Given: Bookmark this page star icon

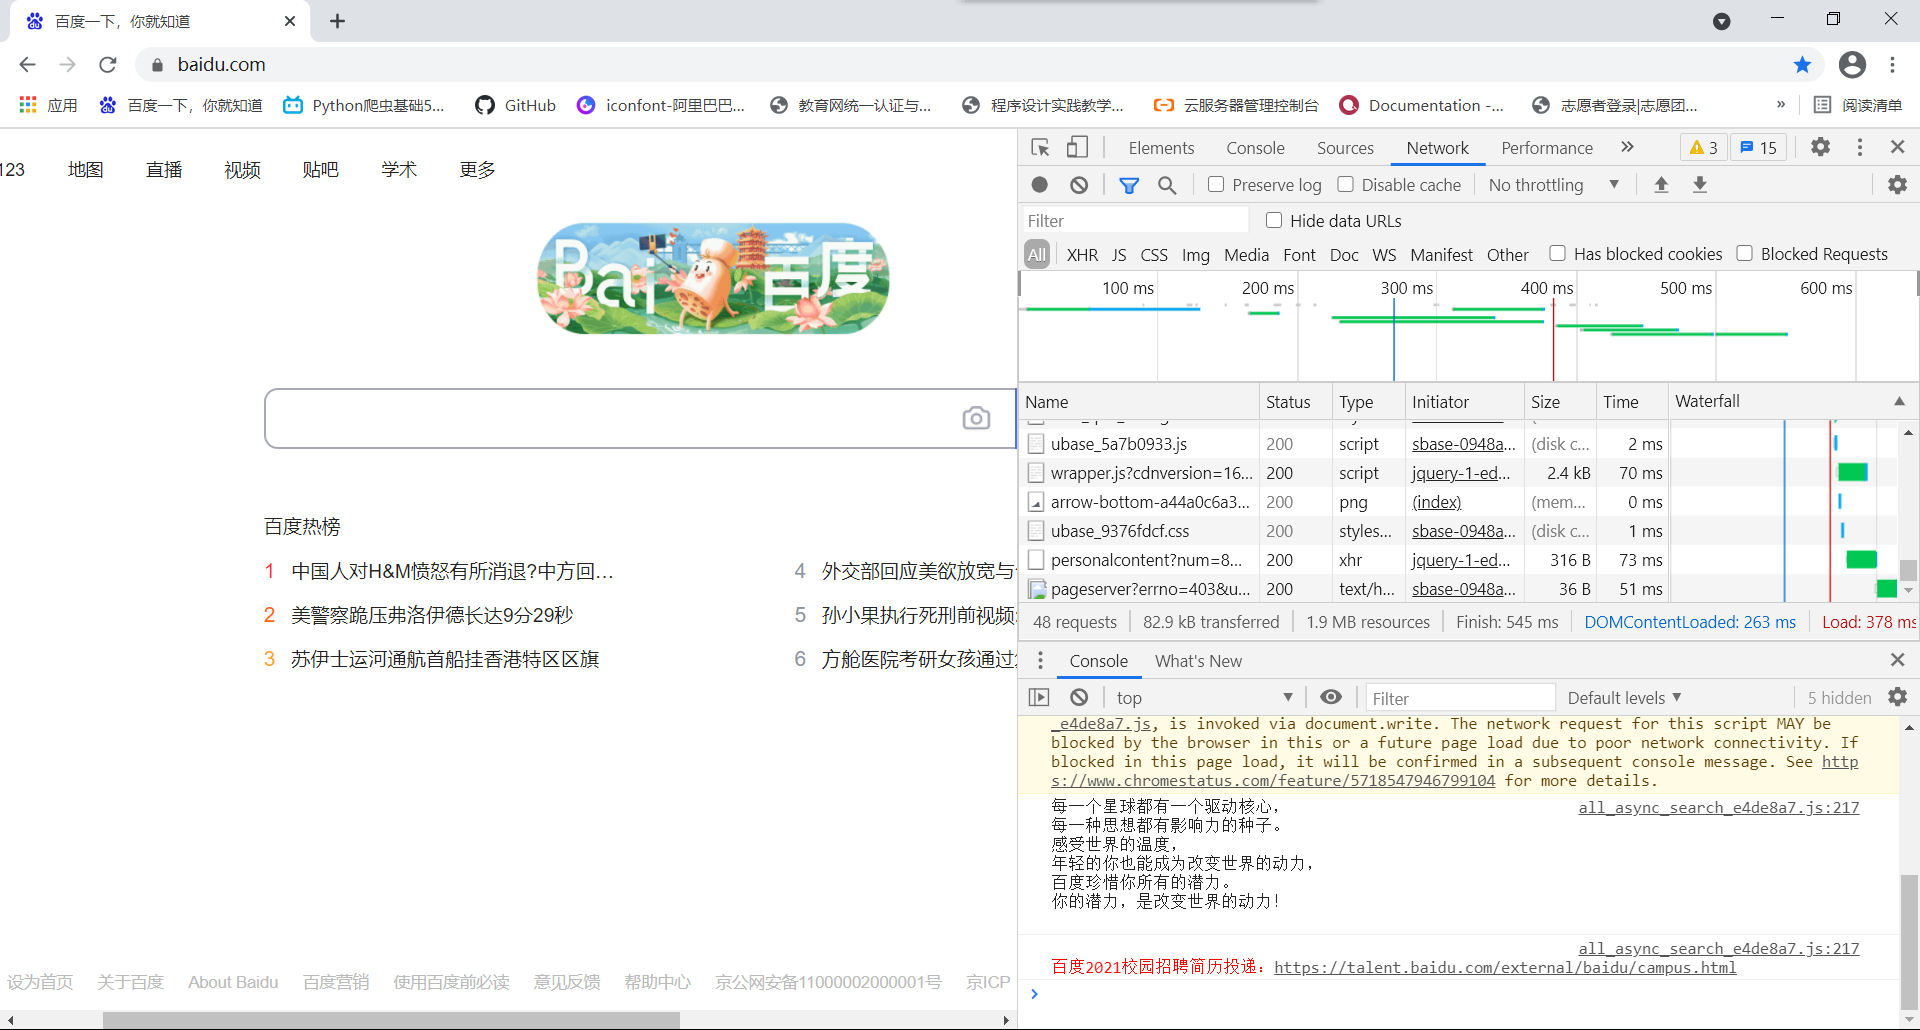Looking at the screenshot, I should pos(1802,65).
